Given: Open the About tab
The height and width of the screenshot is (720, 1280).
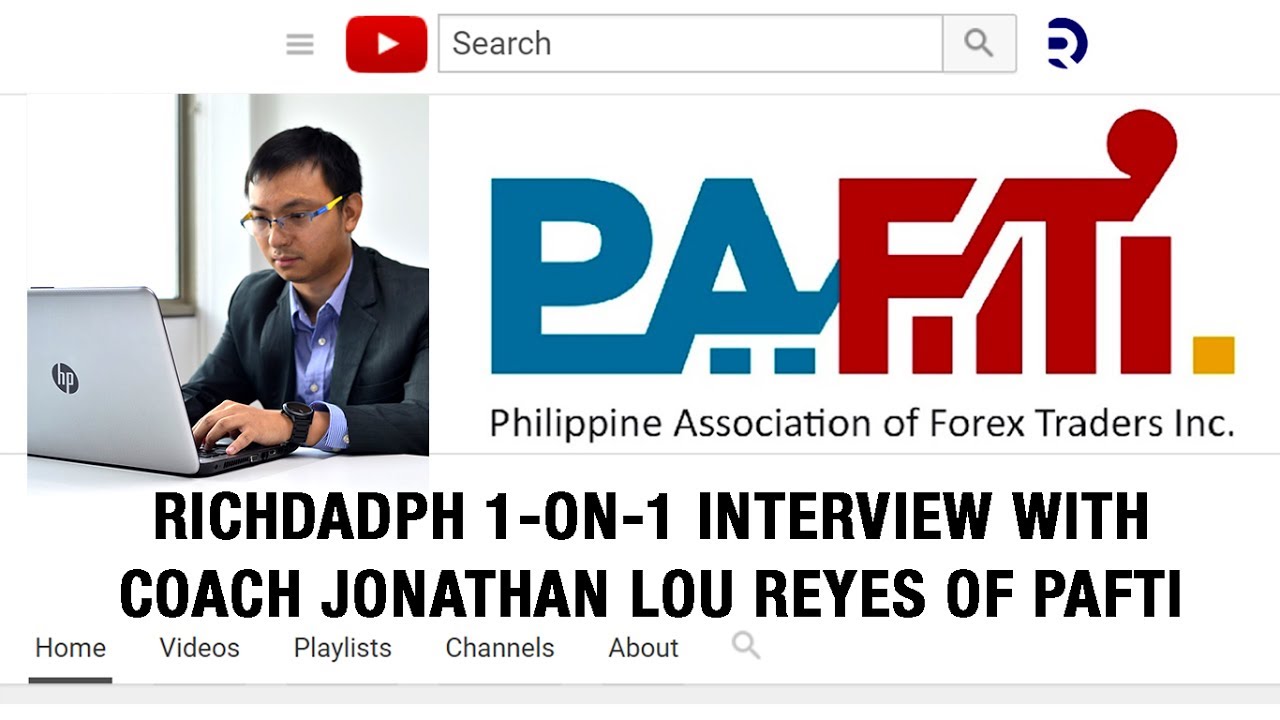Looking at the screenshot, I should (x=644, y=648).
